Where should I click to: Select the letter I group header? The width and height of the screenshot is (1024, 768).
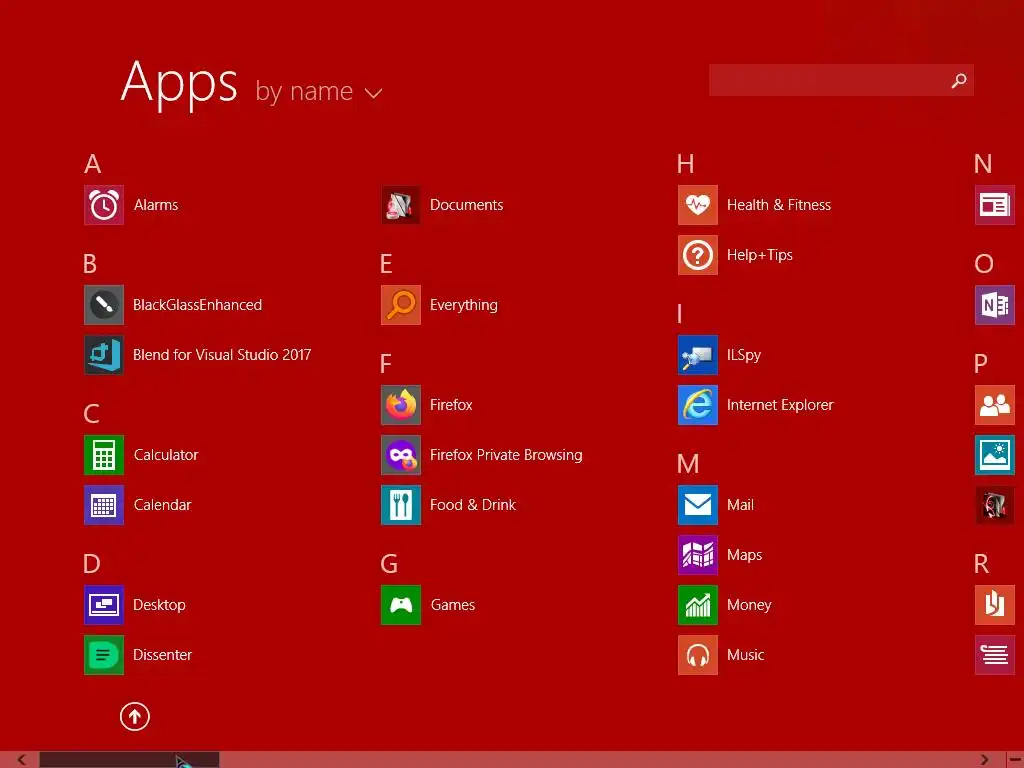680,314
